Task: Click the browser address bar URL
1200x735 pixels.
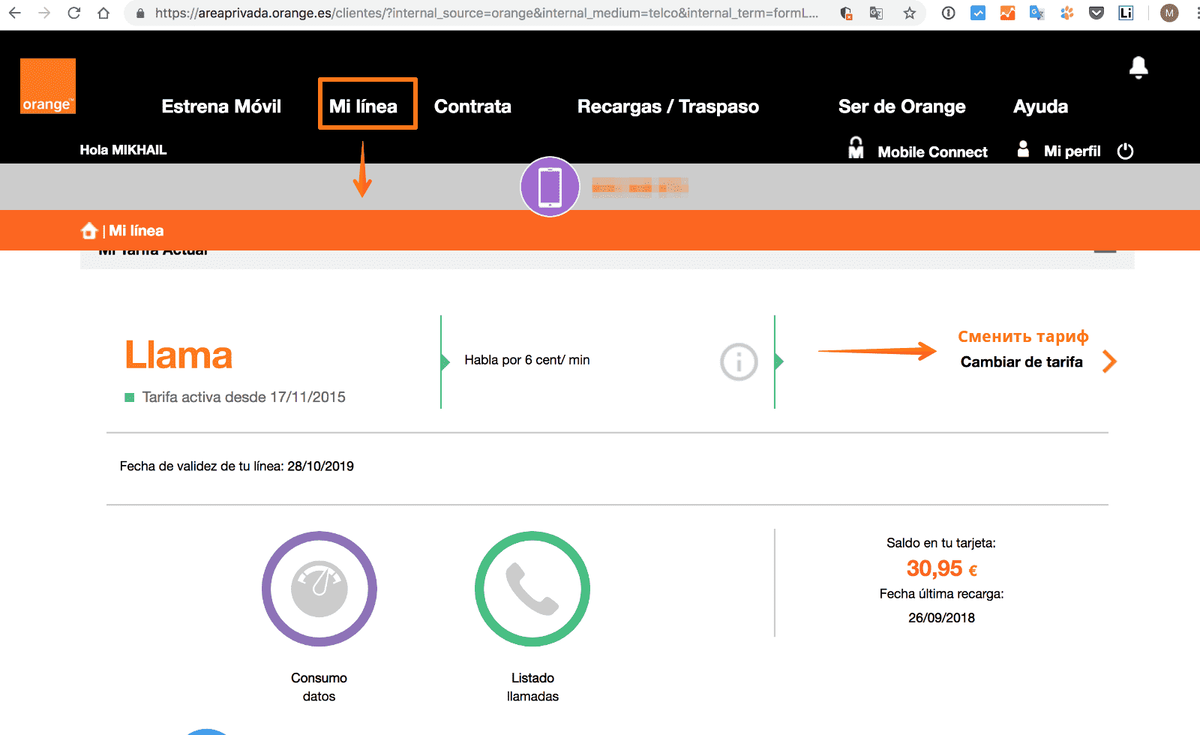Action: point(486,14)
